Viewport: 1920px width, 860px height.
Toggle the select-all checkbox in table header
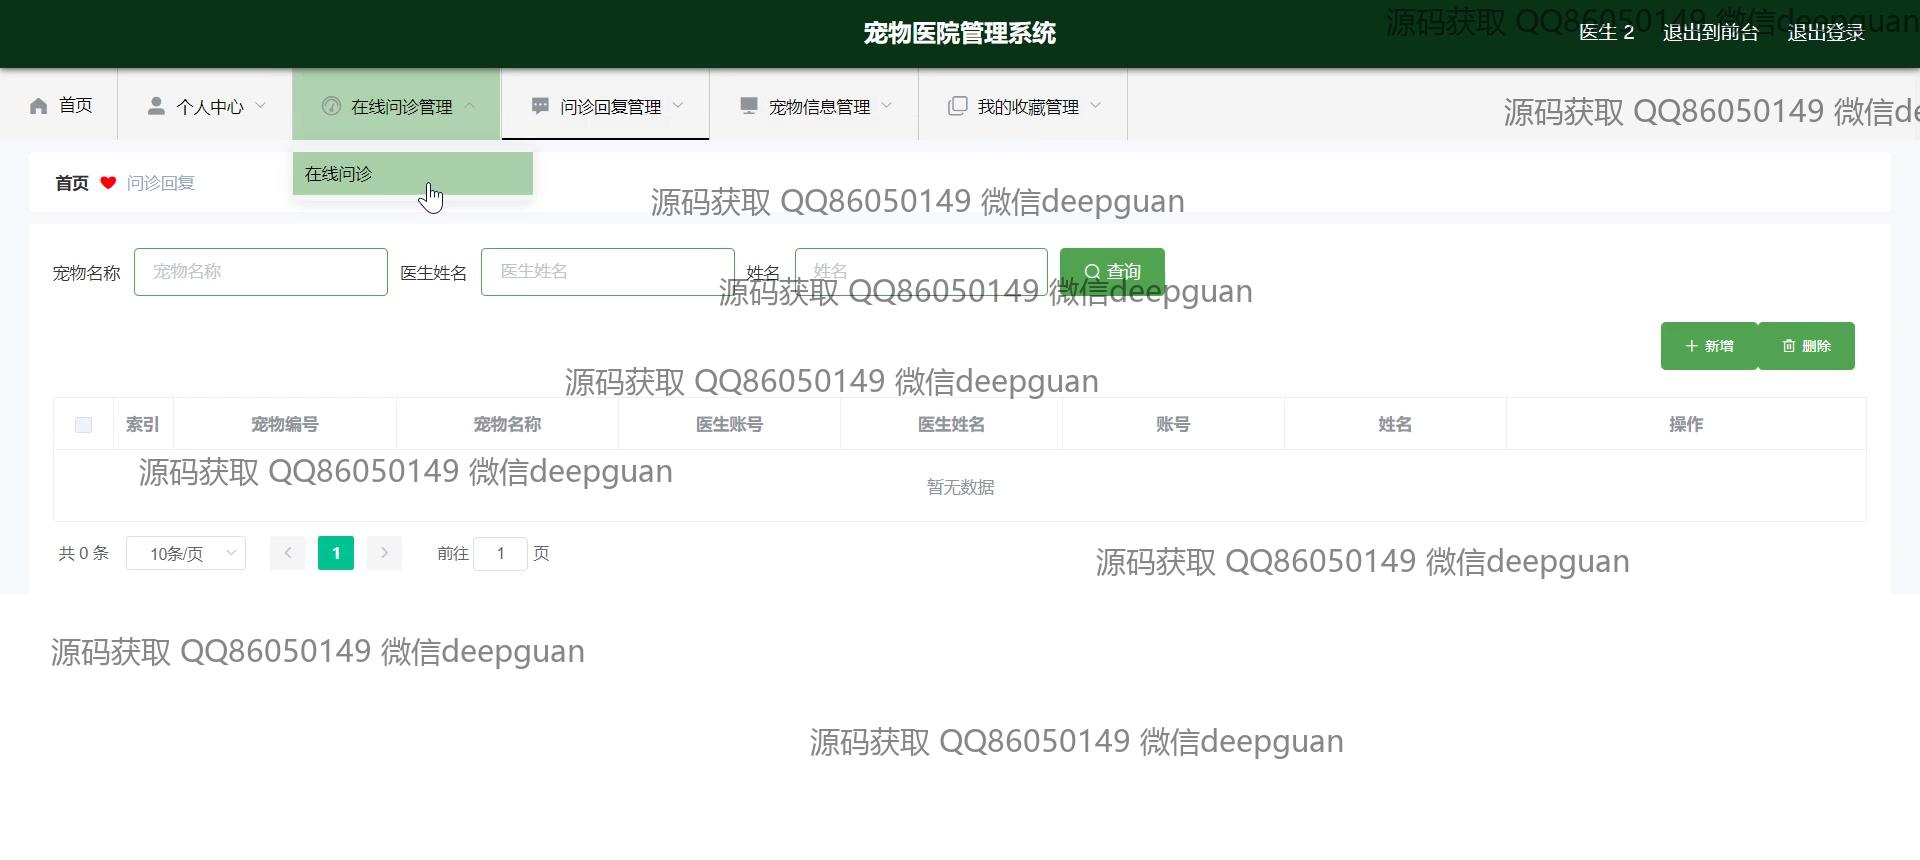pyautogui.click(x=84, y=425)
